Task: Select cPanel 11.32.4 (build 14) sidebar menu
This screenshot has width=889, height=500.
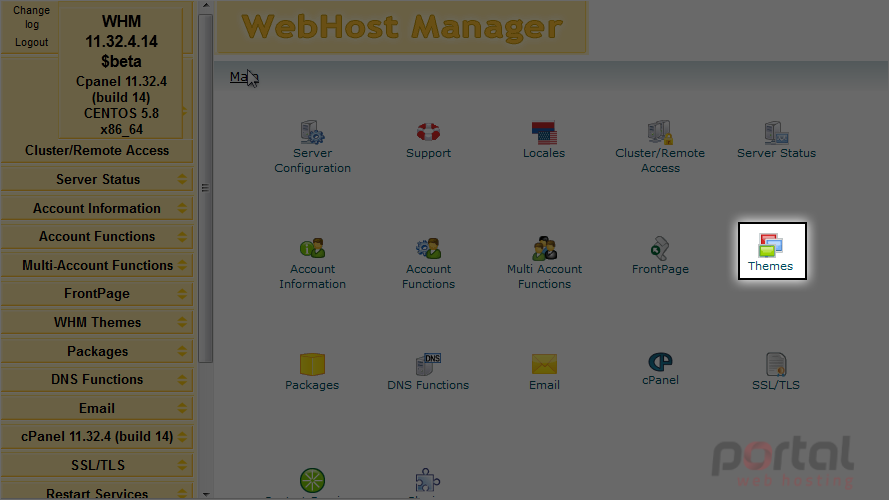Action: pyautogui.click(x=97, y=437)
